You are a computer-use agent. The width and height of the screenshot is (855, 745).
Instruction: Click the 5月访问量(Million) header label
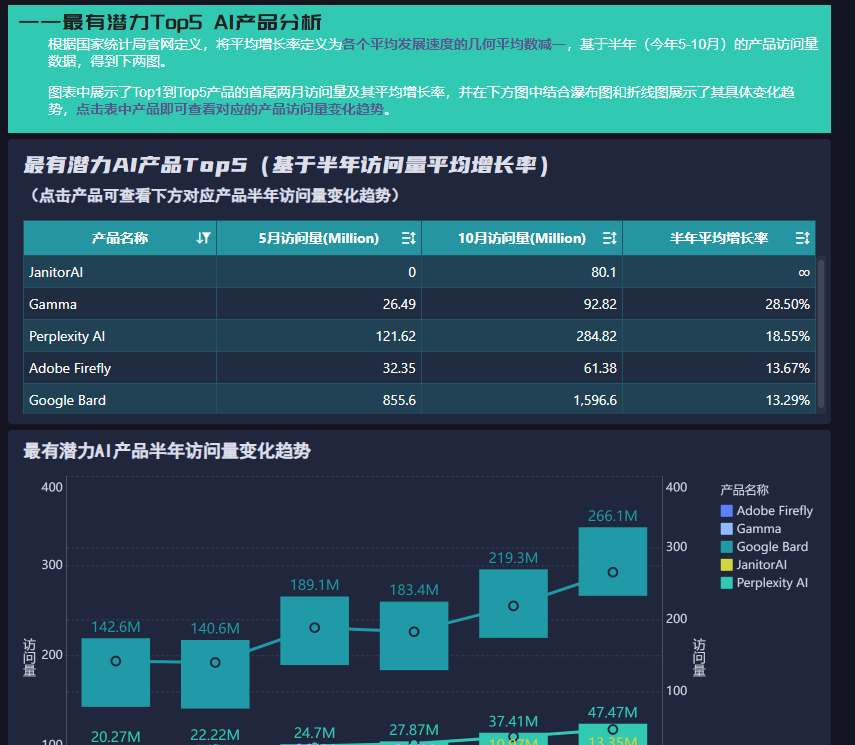click(318, 238)
